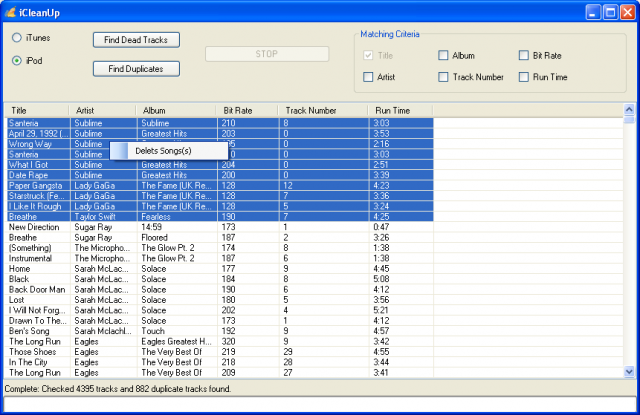Select the Those Shoes track row
The image size is (640, 415).
click(x=220, y=352)
